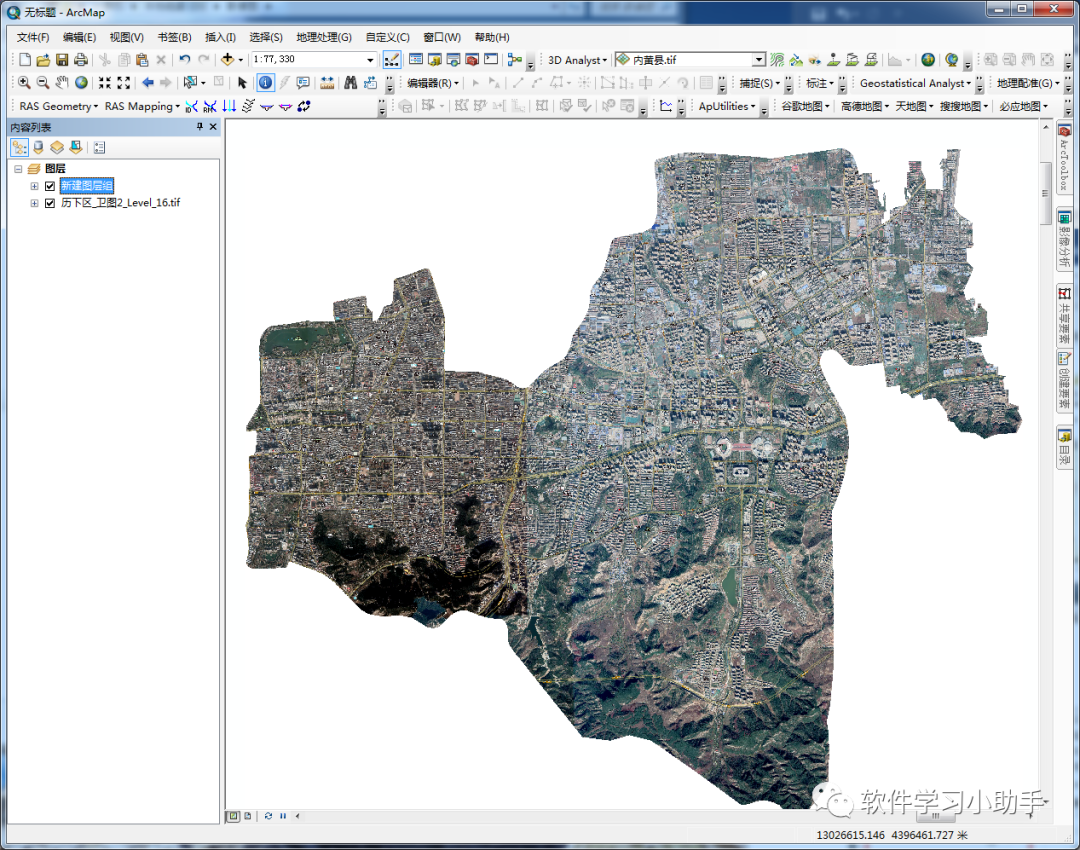Click the Select Features tool
The width and height of the screenshot is (1080, 850).
(190, 83)
